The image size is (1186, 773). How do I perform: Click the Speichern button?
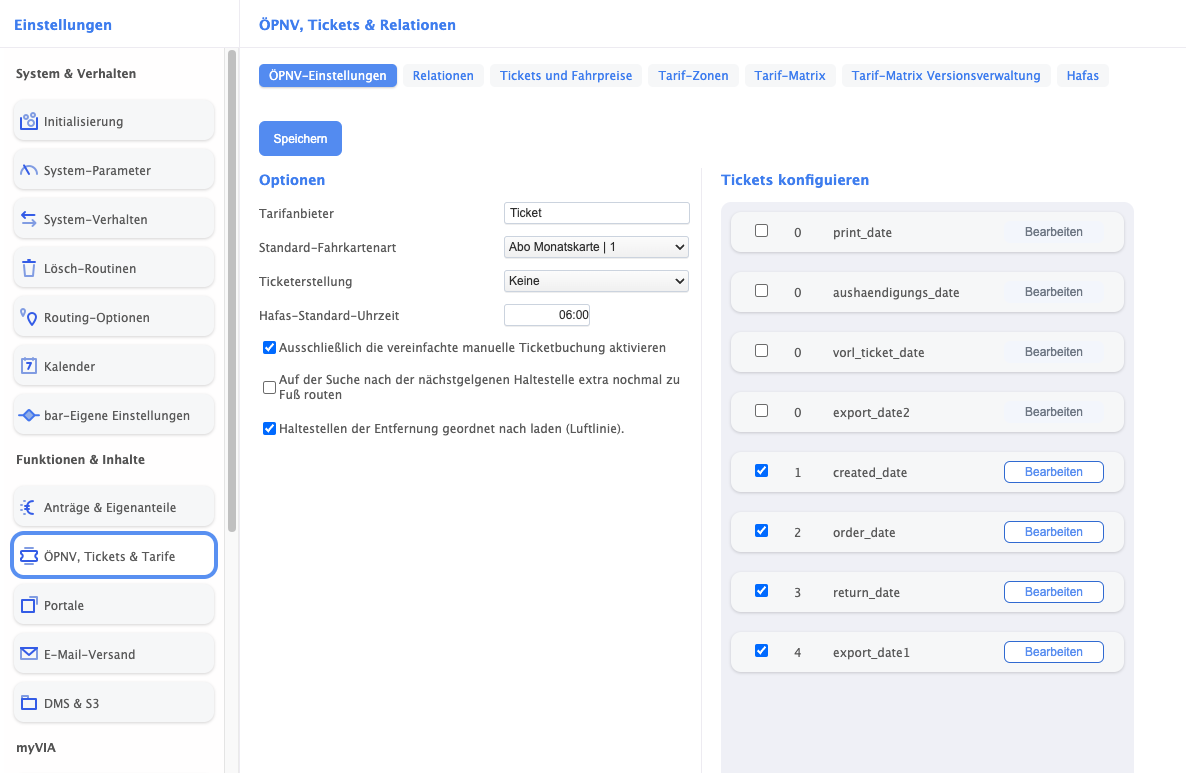[x=300, y=139]
